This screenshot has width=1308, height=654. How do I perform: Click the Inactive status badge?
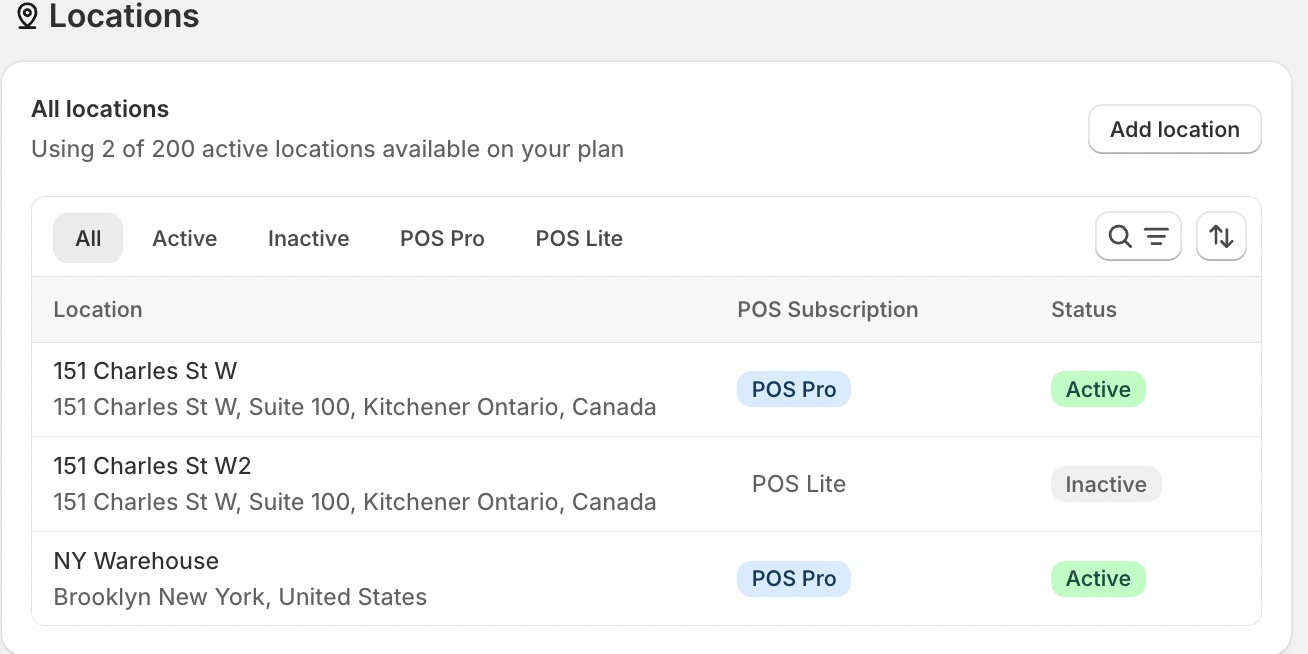point(1105,485)
